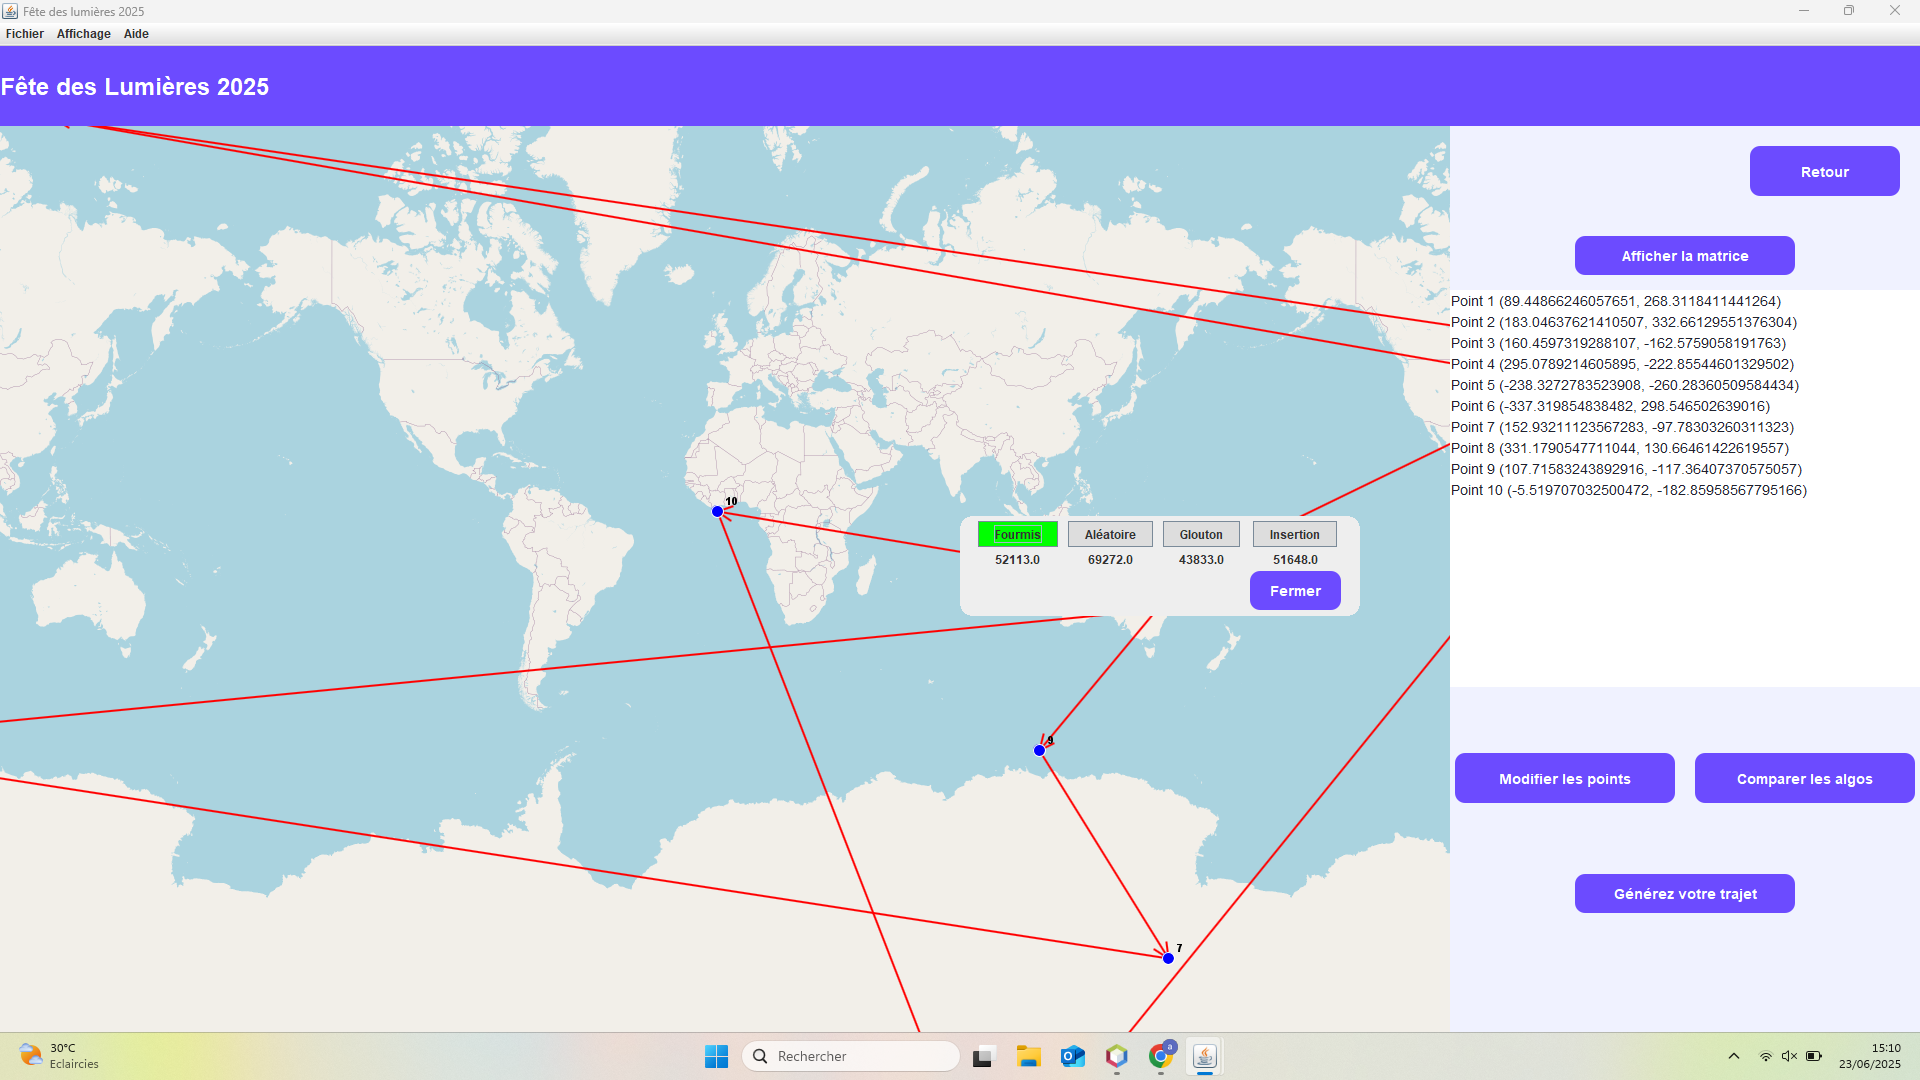Click Modifier les points button
Viewport: 1920px width, 1080px height.
point(1564,778)
